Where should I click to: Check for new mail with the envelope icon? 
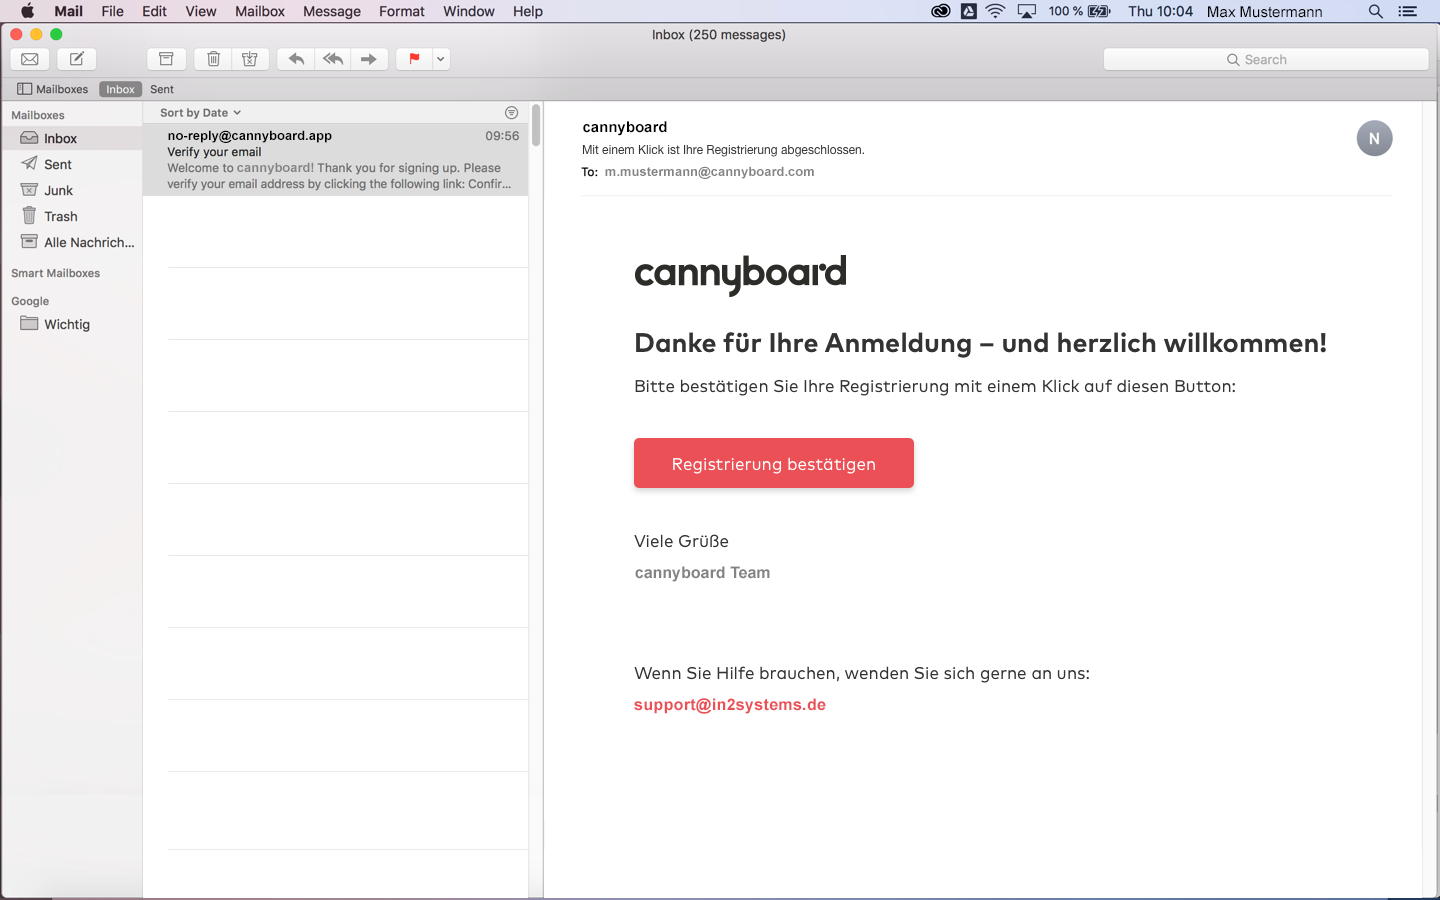[x=29, y=59]
